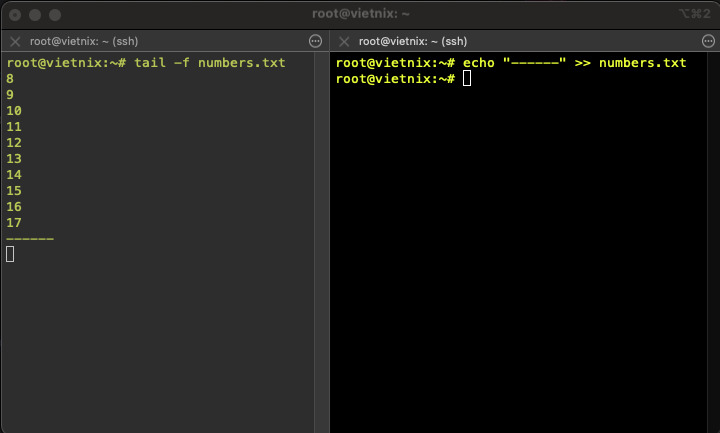This screenshot has height=433, width=720.
Task: Click output line '11' in left pane
Action: pos(14,127)
